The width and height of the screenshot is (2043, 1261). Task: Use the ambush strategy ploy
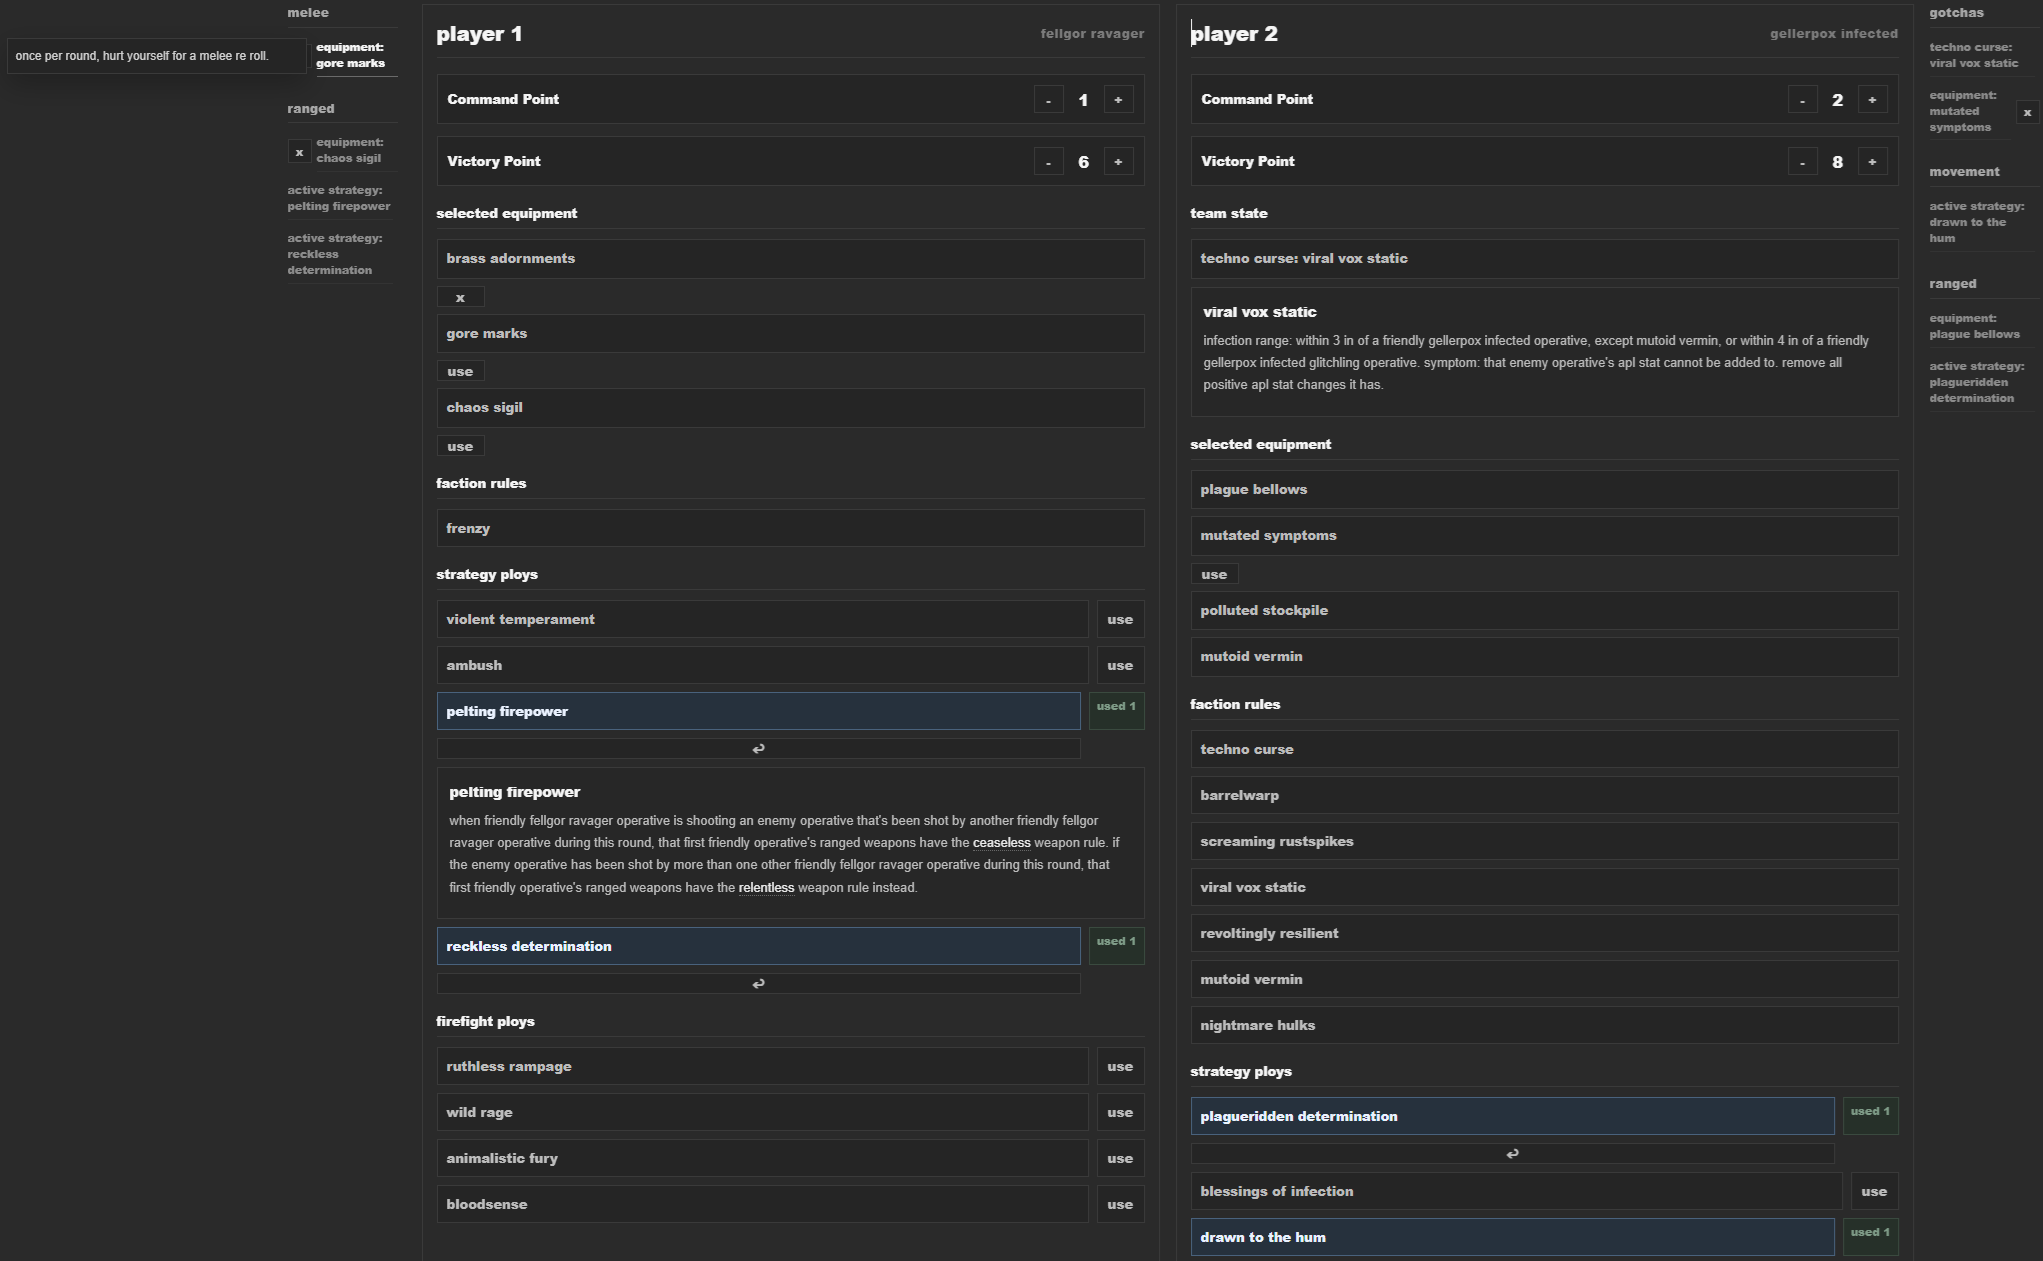[x=1120, y=665]
